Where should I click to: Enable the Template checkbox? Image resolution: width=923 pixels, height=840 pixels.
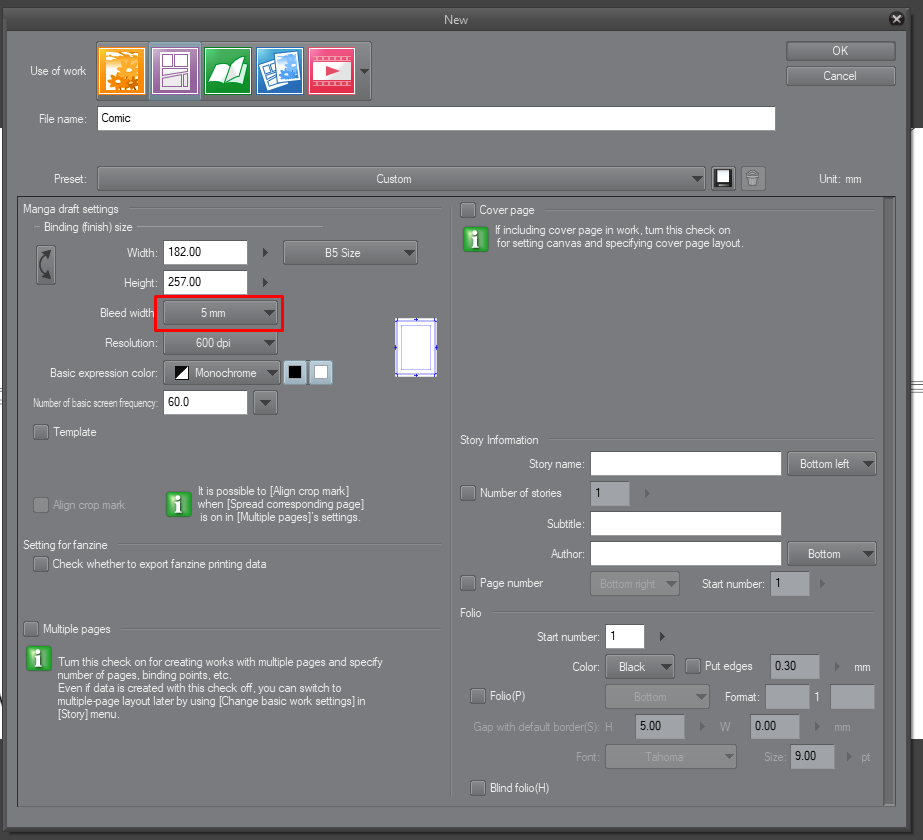click(41, 432)
